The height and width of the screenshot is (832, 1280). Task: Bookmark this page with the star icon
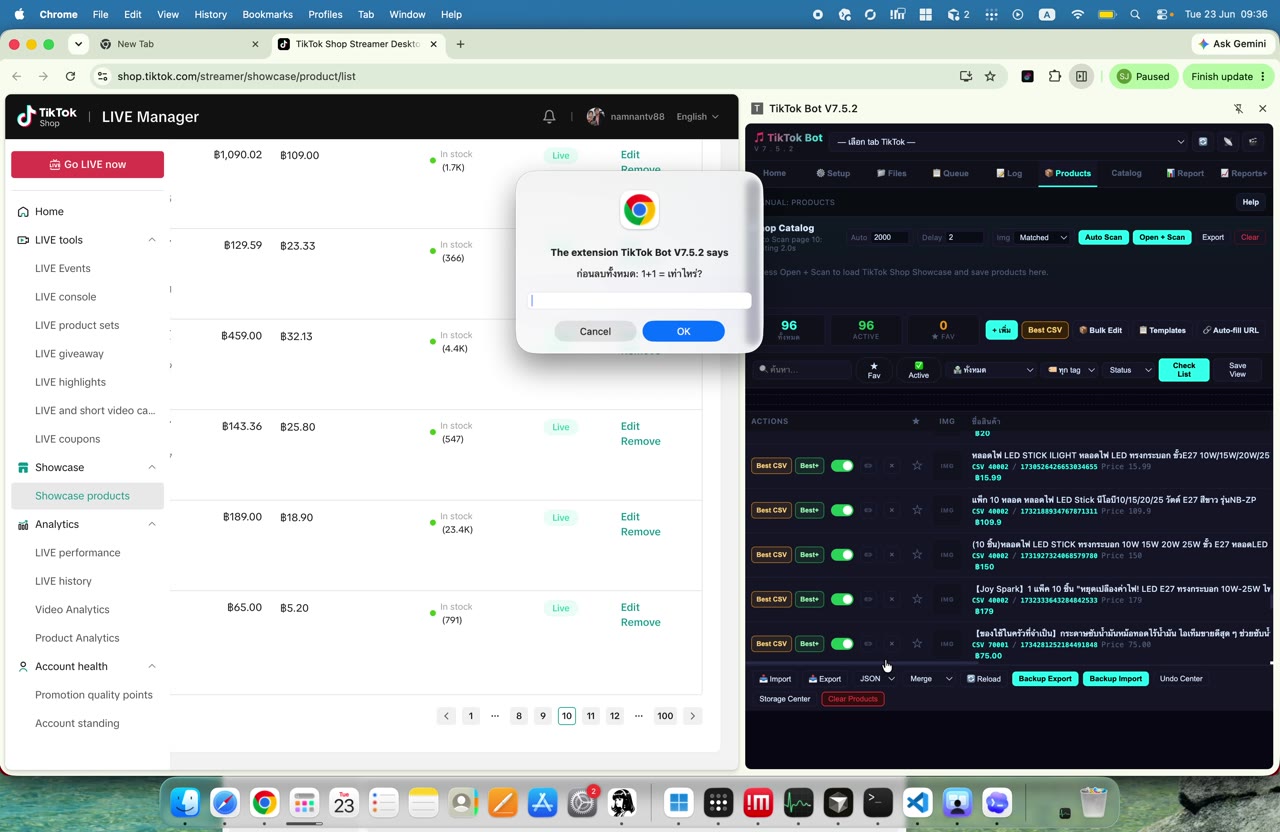[990, 76]
